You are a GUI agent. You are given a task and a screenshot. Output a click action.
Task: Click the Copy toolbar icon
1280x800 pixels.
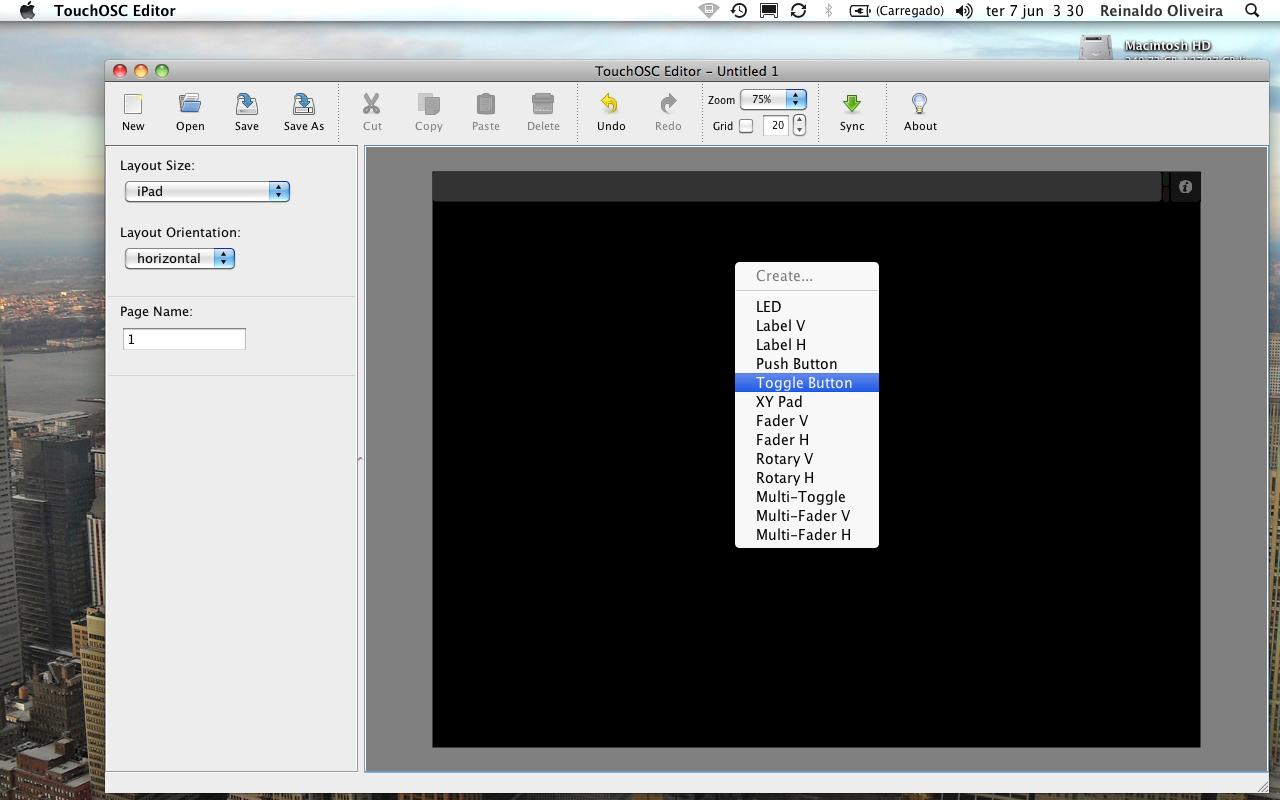click(429, 104)
